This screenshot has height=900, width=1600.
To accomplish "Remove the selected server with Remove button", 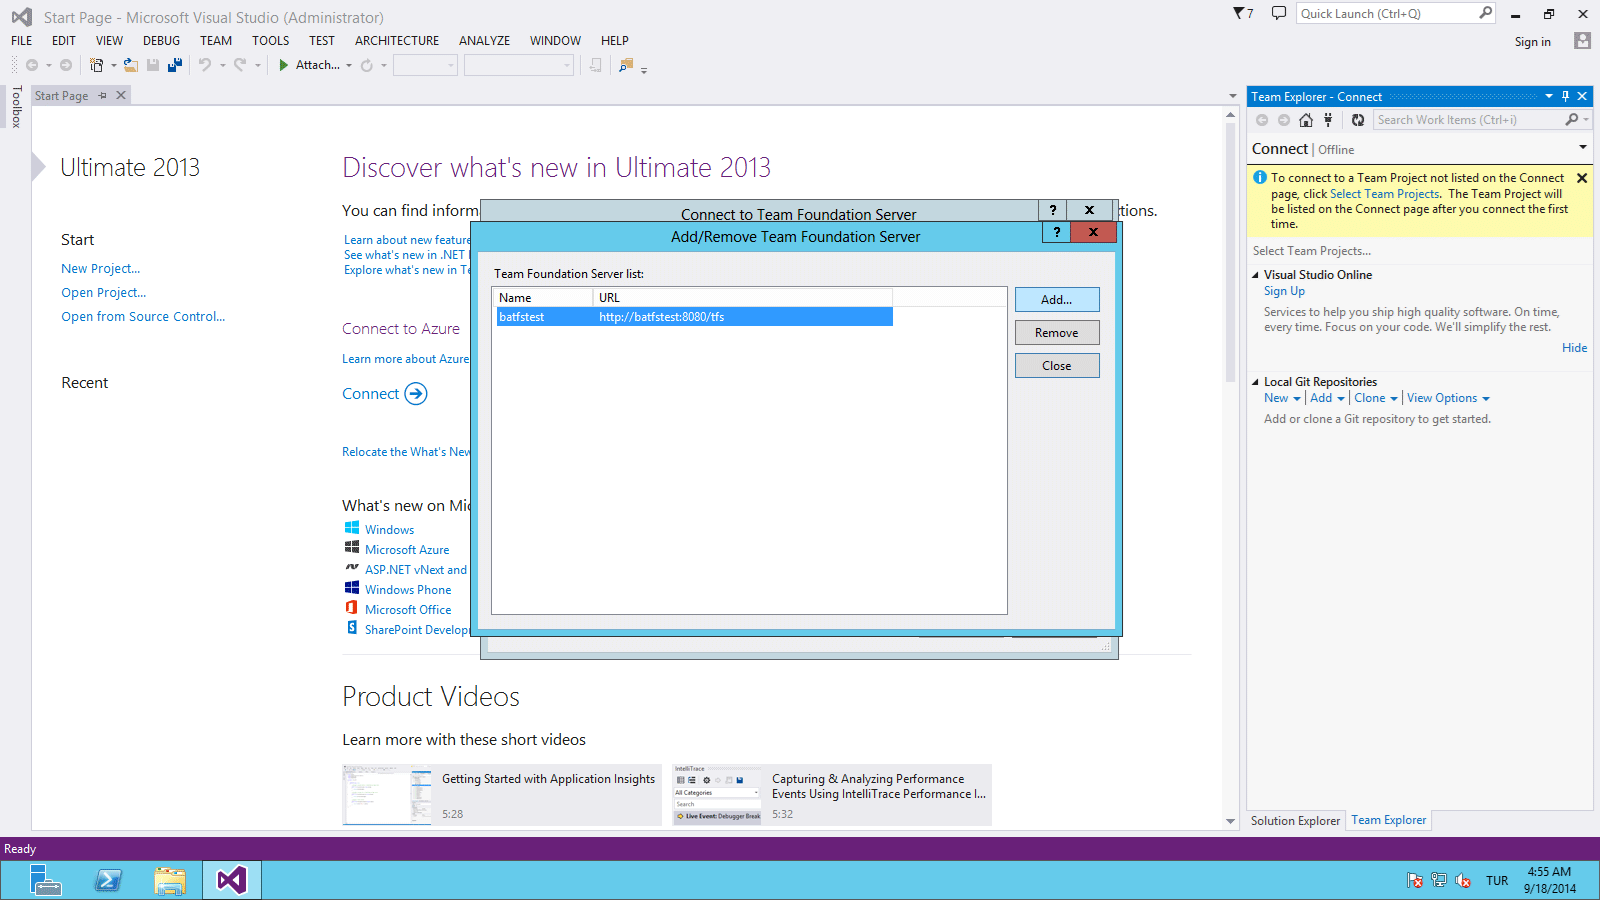I will click(1056, 333).
